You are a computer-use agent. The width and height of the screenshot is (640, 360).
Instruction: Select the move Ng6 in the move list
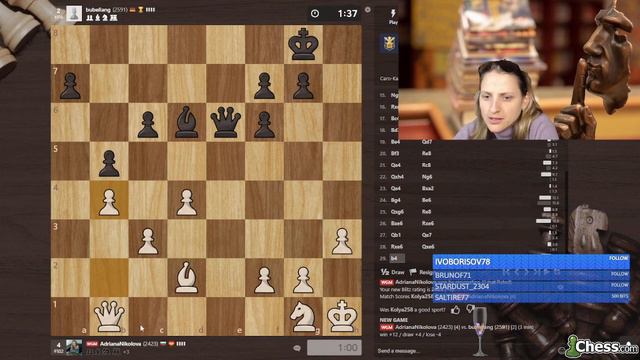click(427, 177)
